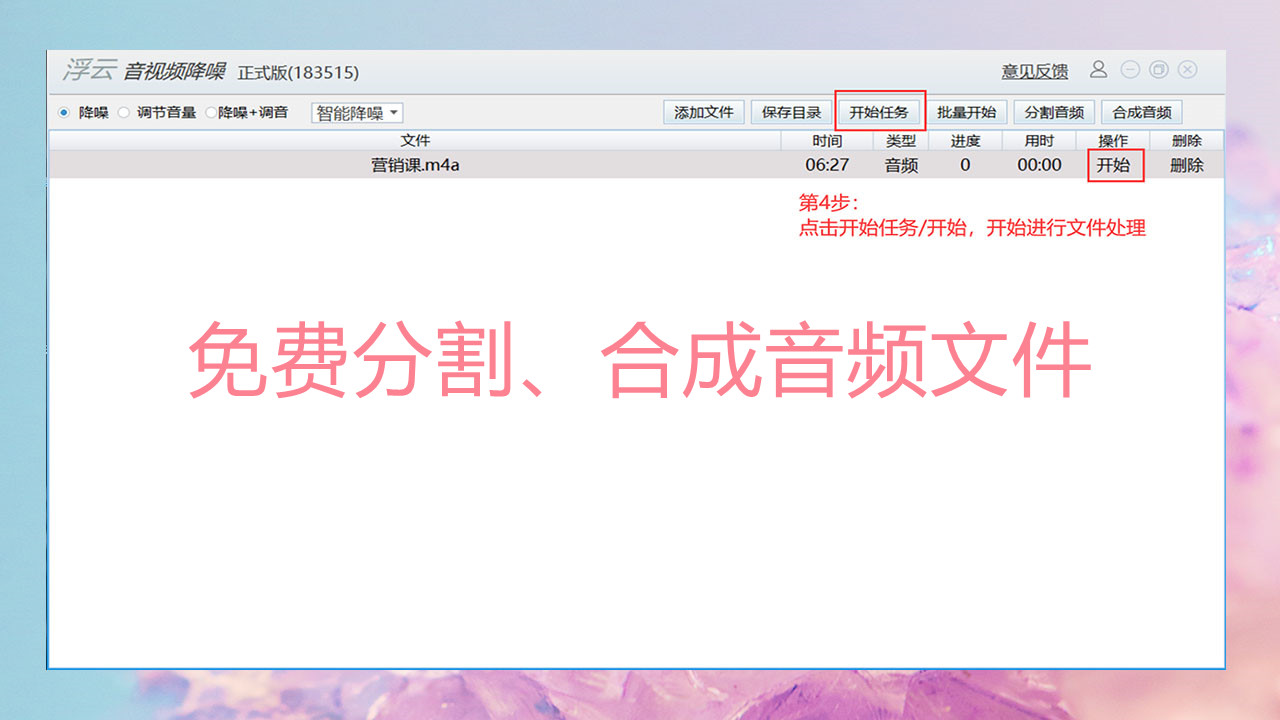Screen dimensions: 1280x720
Task: Check the 进度 value for 营销课.m4a
Action: point(964,165)
